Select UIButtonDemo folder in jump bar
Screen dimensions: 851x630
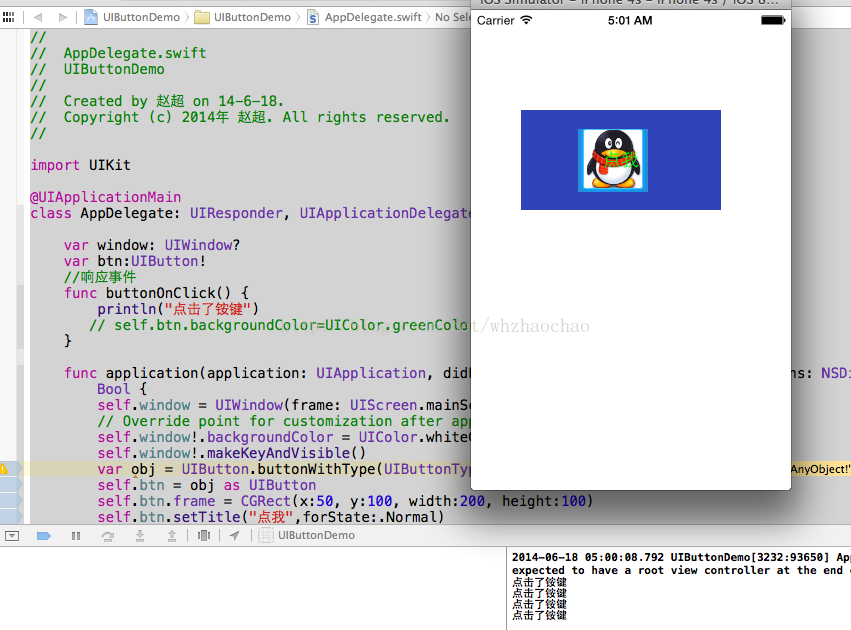(243, 17)
